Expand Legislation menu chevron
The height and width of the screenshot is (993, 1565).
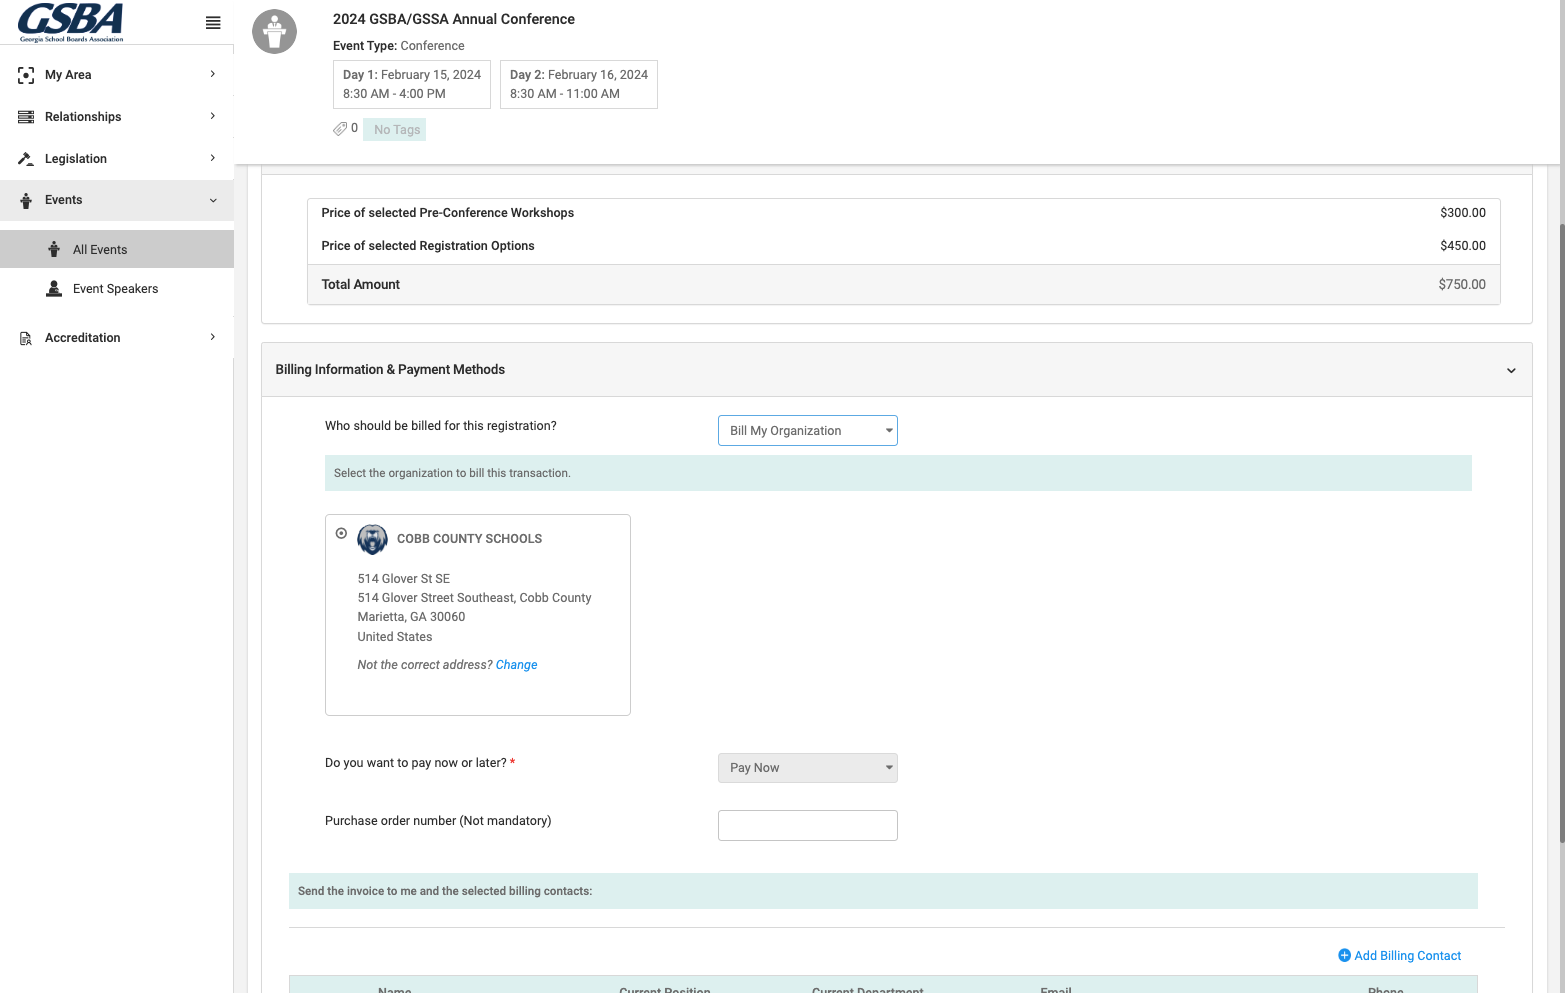pyautogui.click(x=213, y=158)
